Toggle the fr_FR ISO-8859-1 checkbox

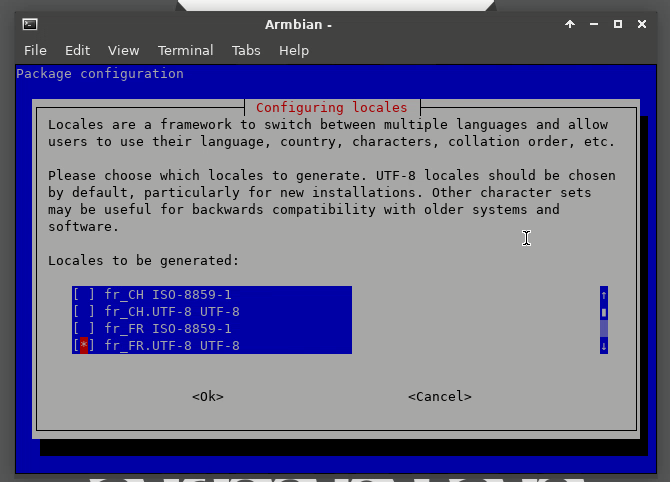84,329
